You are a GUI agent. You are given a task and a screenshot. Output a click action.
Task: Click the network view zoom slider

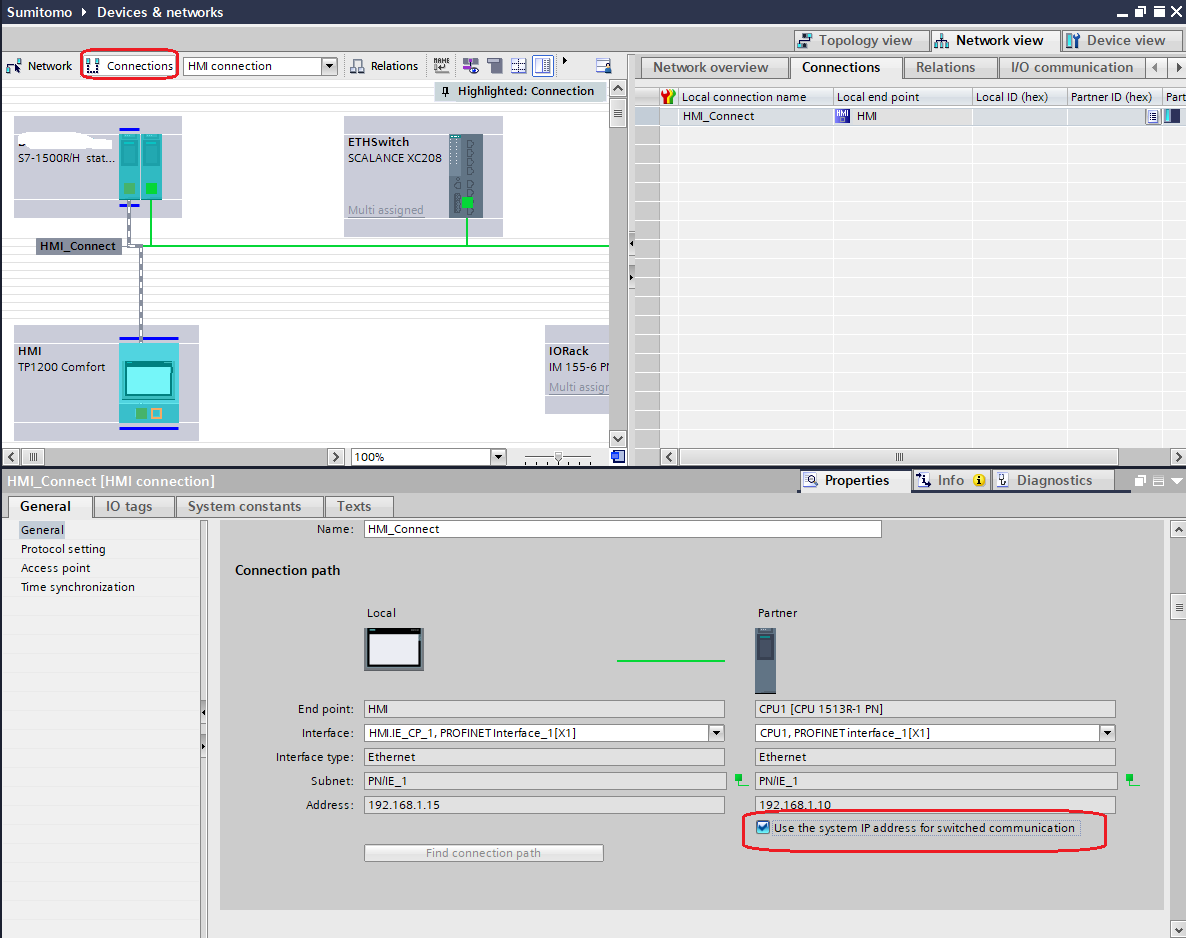[x=558, y=457]
